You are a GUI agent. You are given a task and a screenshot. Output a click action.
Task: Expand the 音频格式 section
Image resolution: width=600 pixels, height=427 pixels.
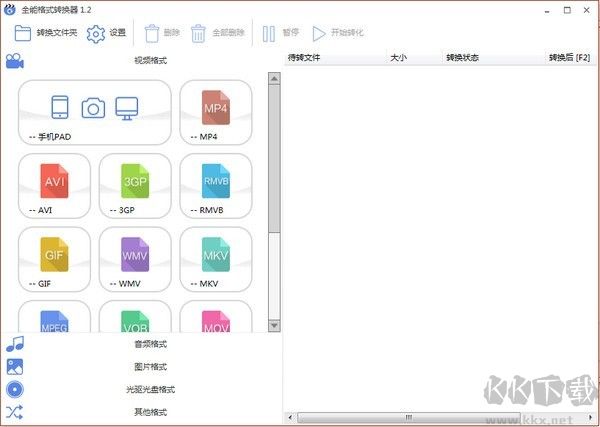coord(141,344)
